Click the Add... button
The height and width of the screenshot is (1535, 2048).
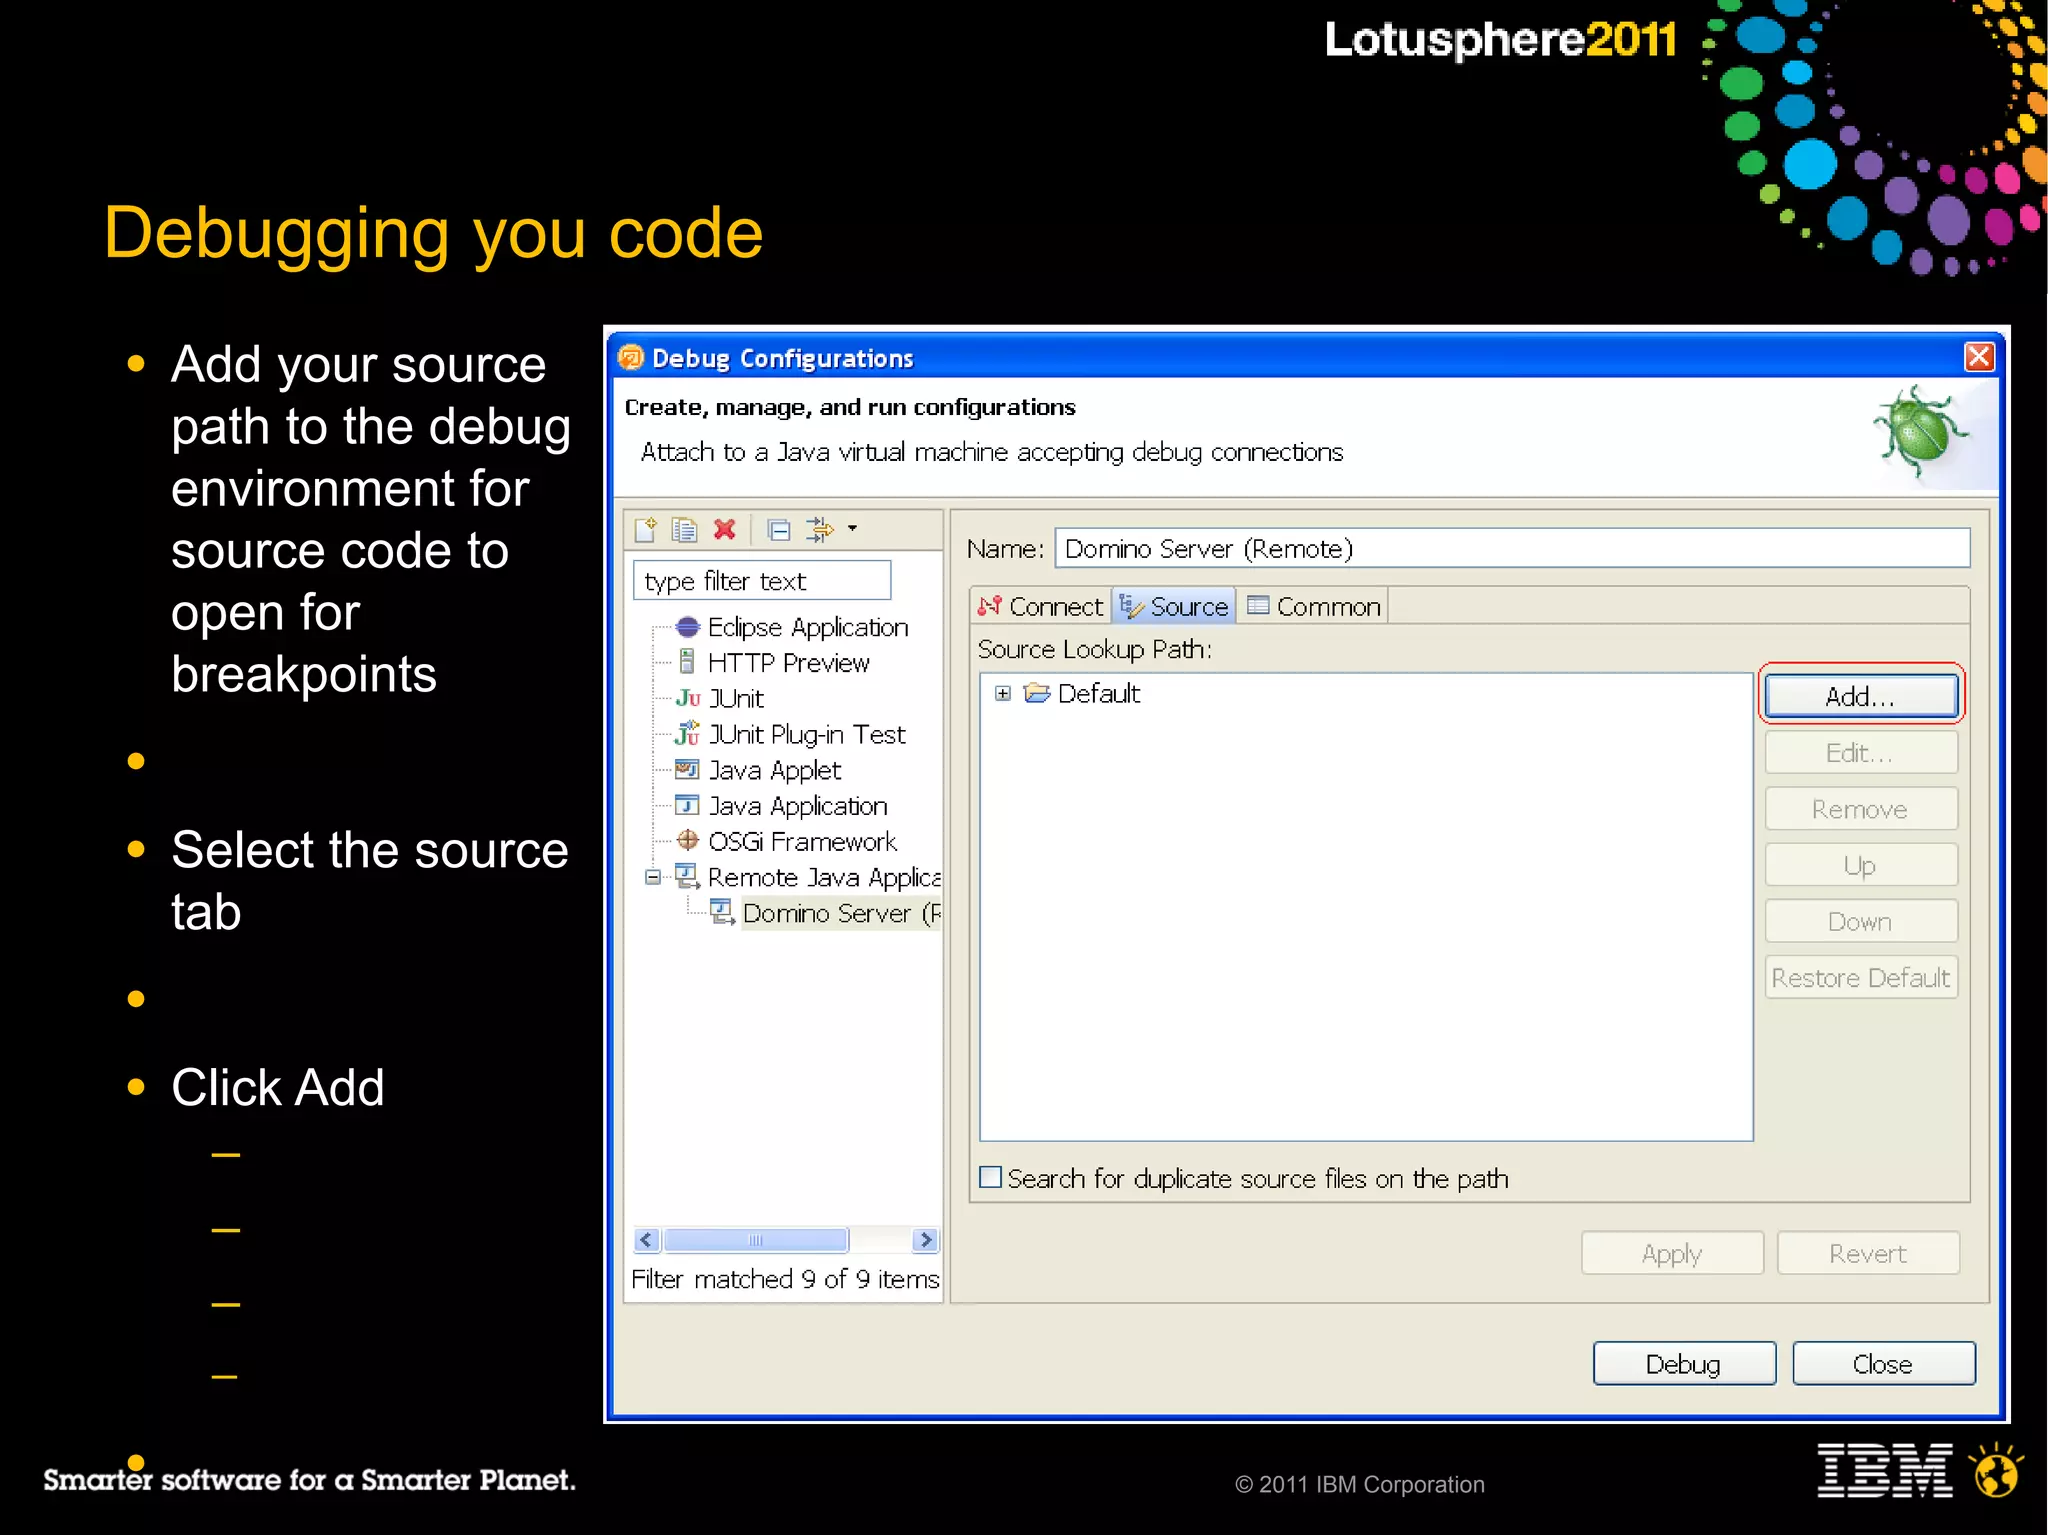click(1861, 696)
